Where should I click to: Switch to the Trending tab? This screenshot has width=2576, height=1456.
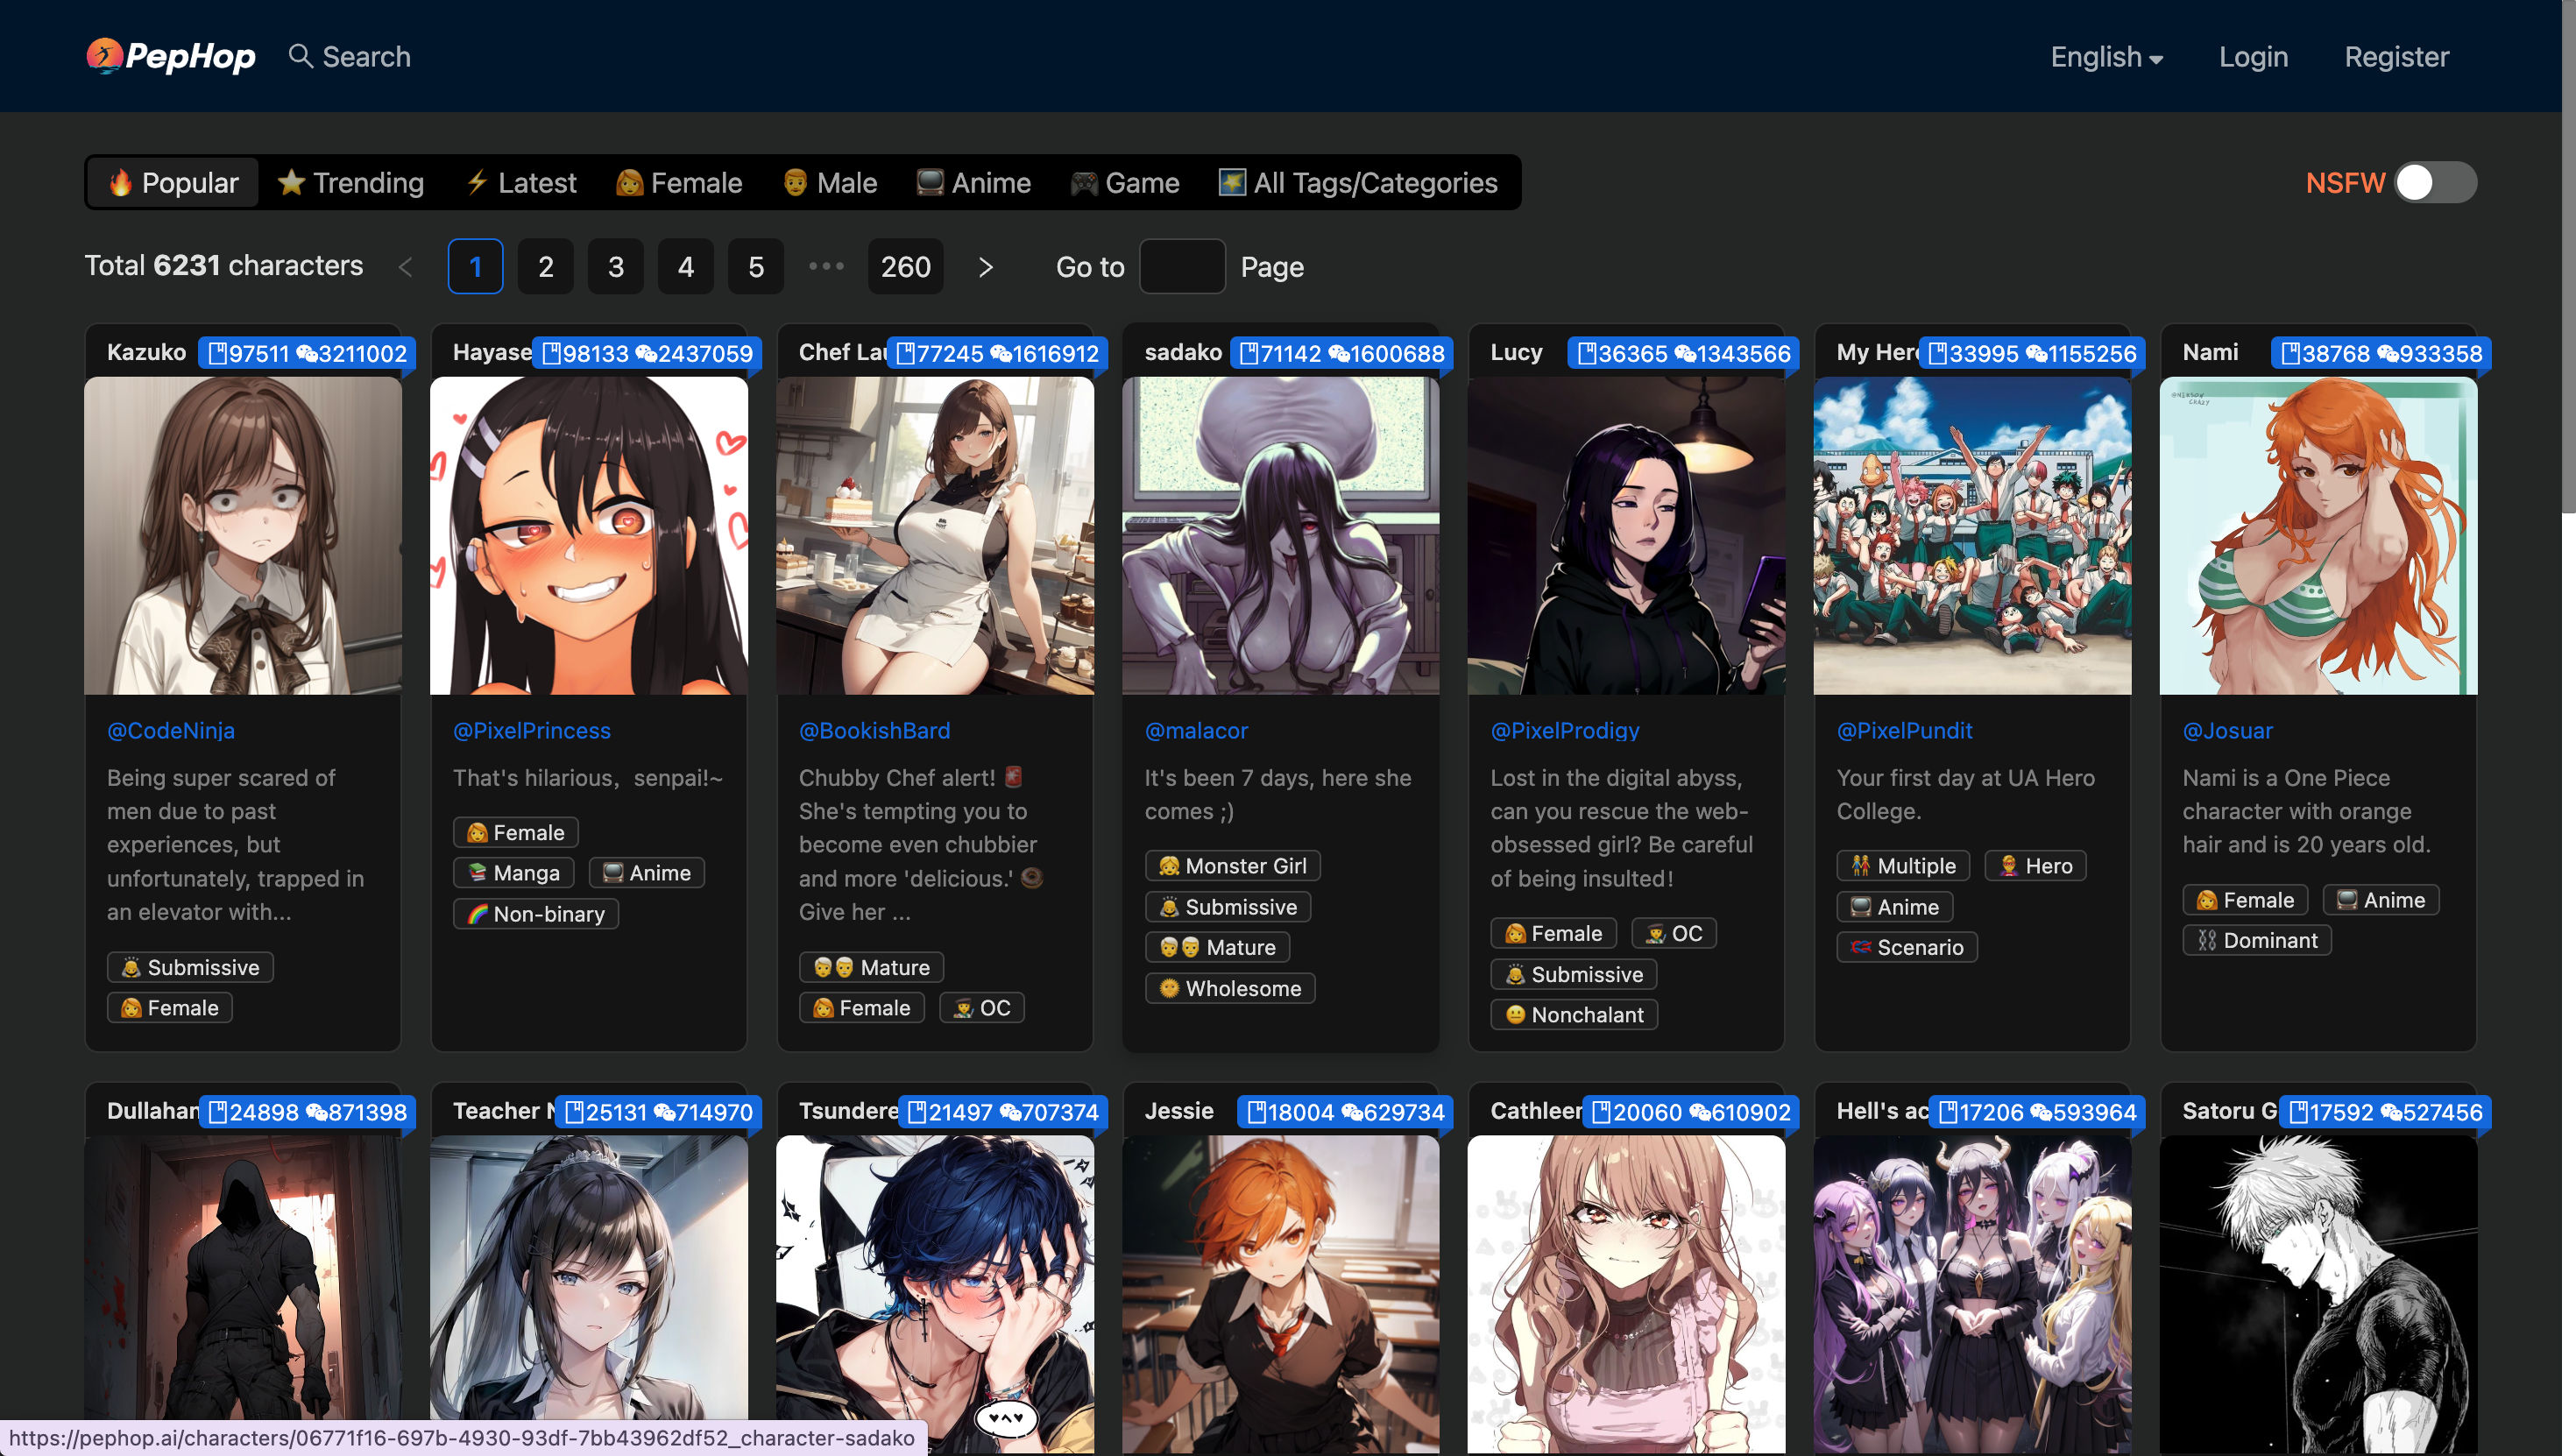coord(351,183)
